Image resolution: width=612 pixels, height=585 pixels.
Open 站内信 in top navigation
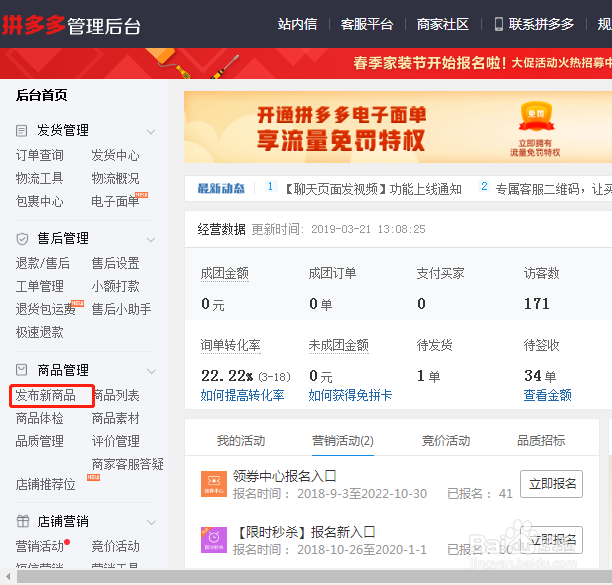point(297,24)
